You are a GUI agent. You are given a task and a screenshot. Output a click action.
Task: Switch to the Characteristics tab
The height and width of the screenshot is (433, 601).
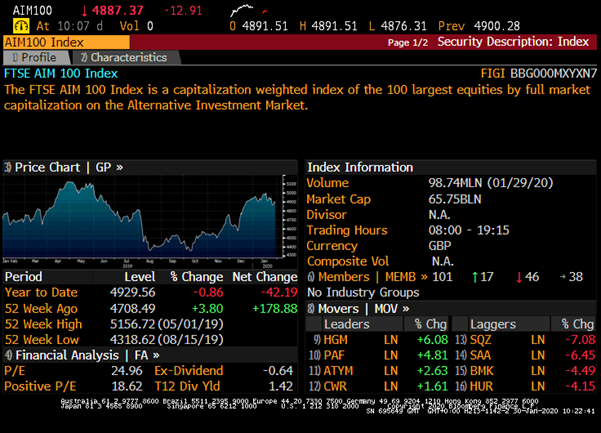tap(126, 57)
